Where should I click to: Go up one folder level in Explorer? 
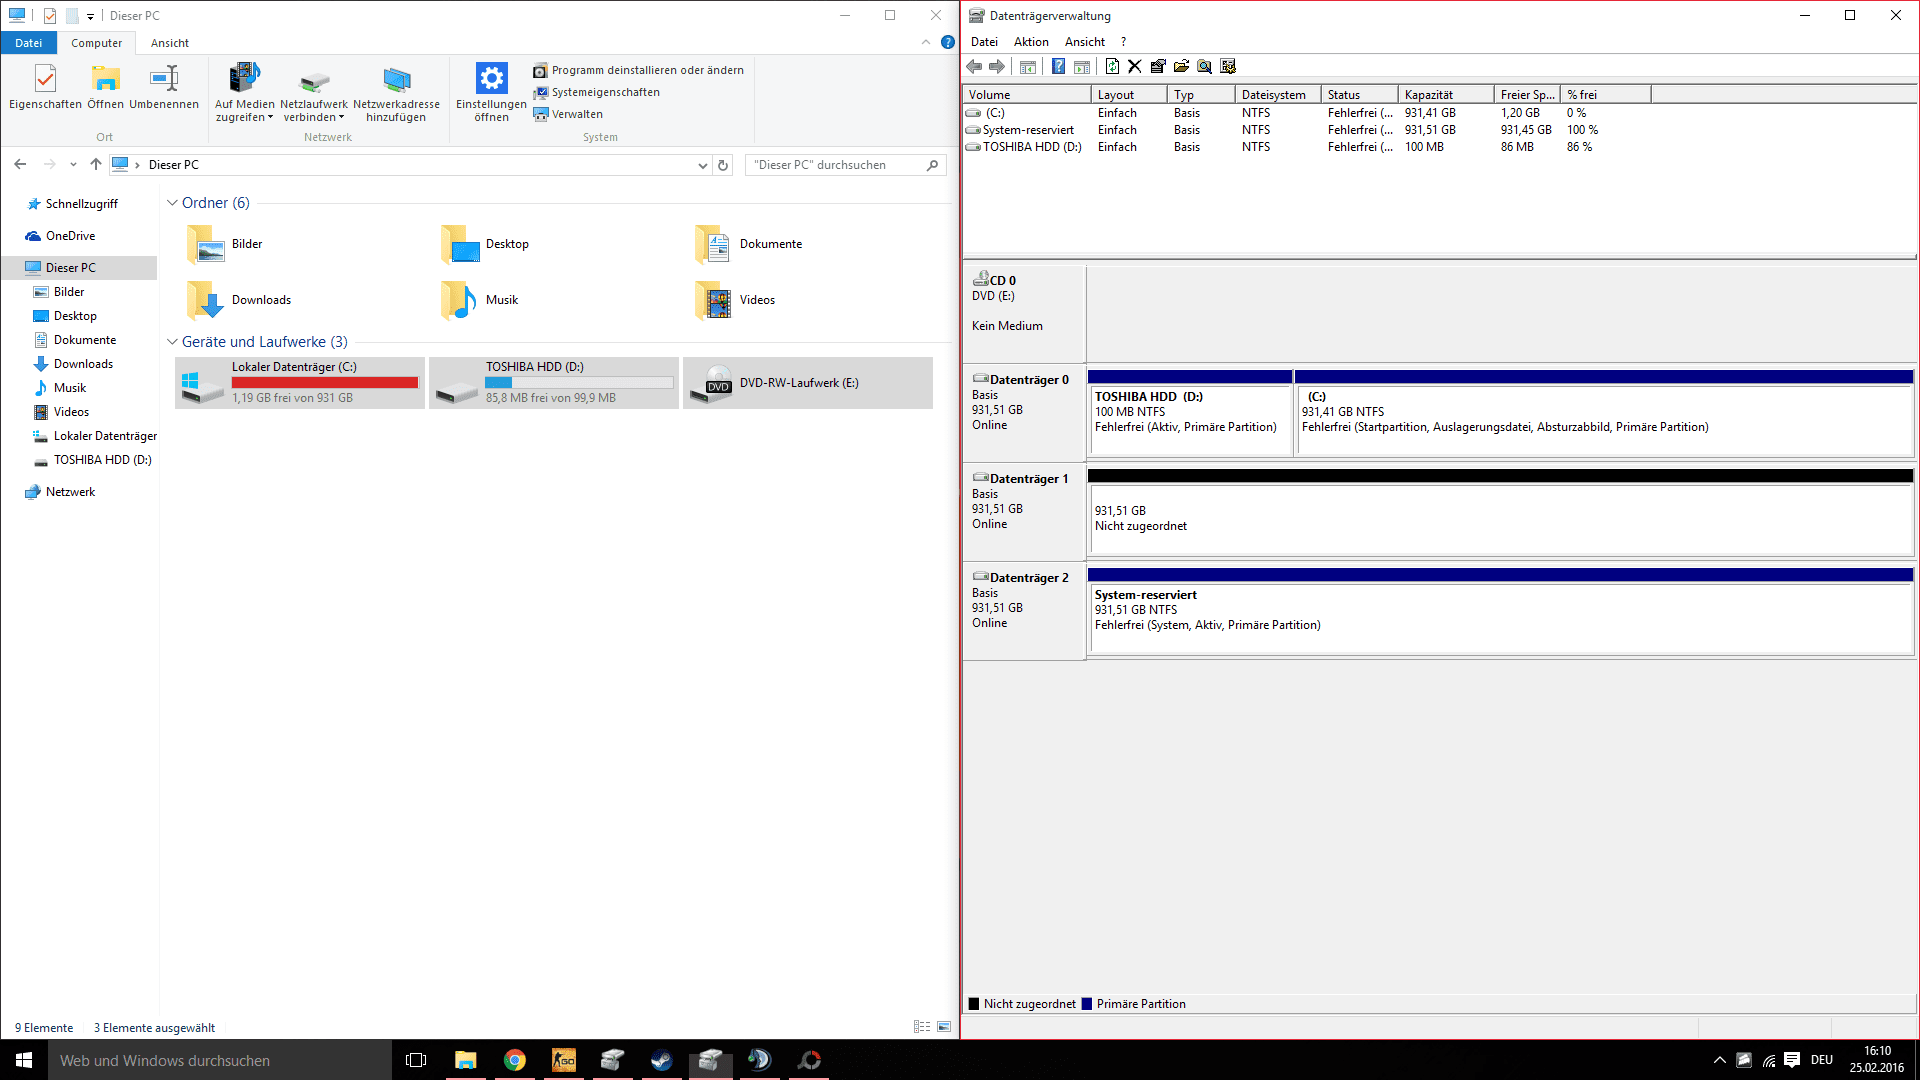96,164
